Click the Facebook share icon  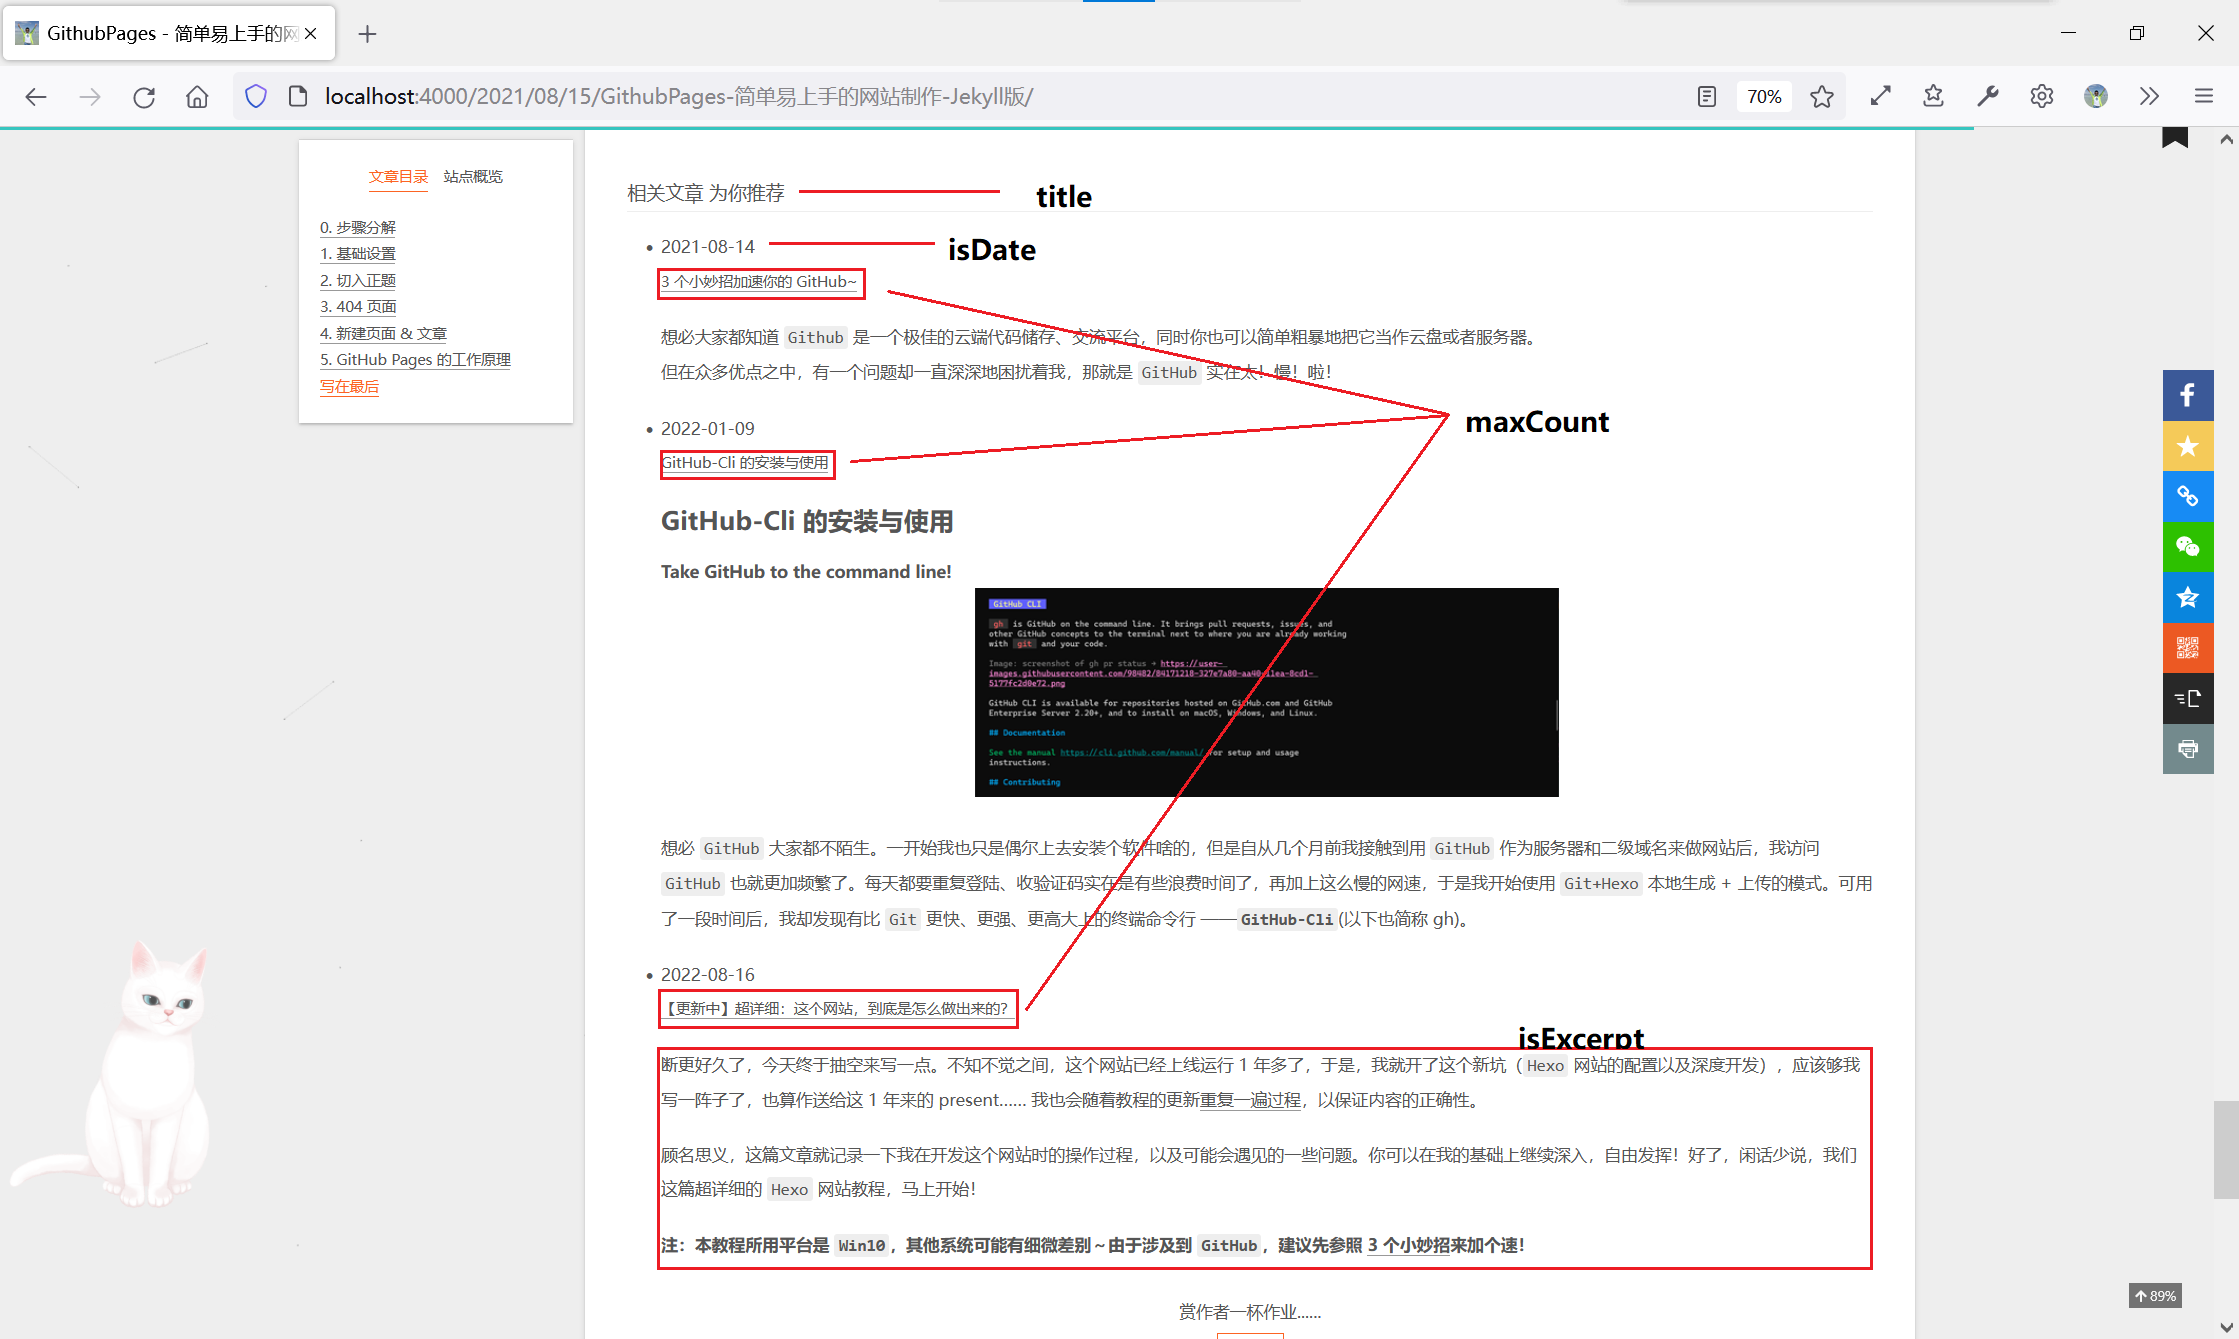click(2187, 395)
